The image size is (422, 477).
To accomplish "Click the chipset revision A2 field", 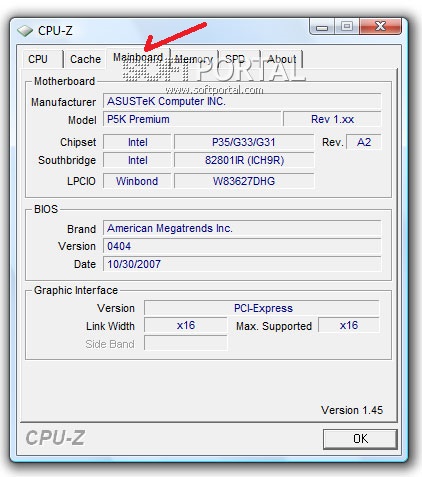I will point(364,142).
